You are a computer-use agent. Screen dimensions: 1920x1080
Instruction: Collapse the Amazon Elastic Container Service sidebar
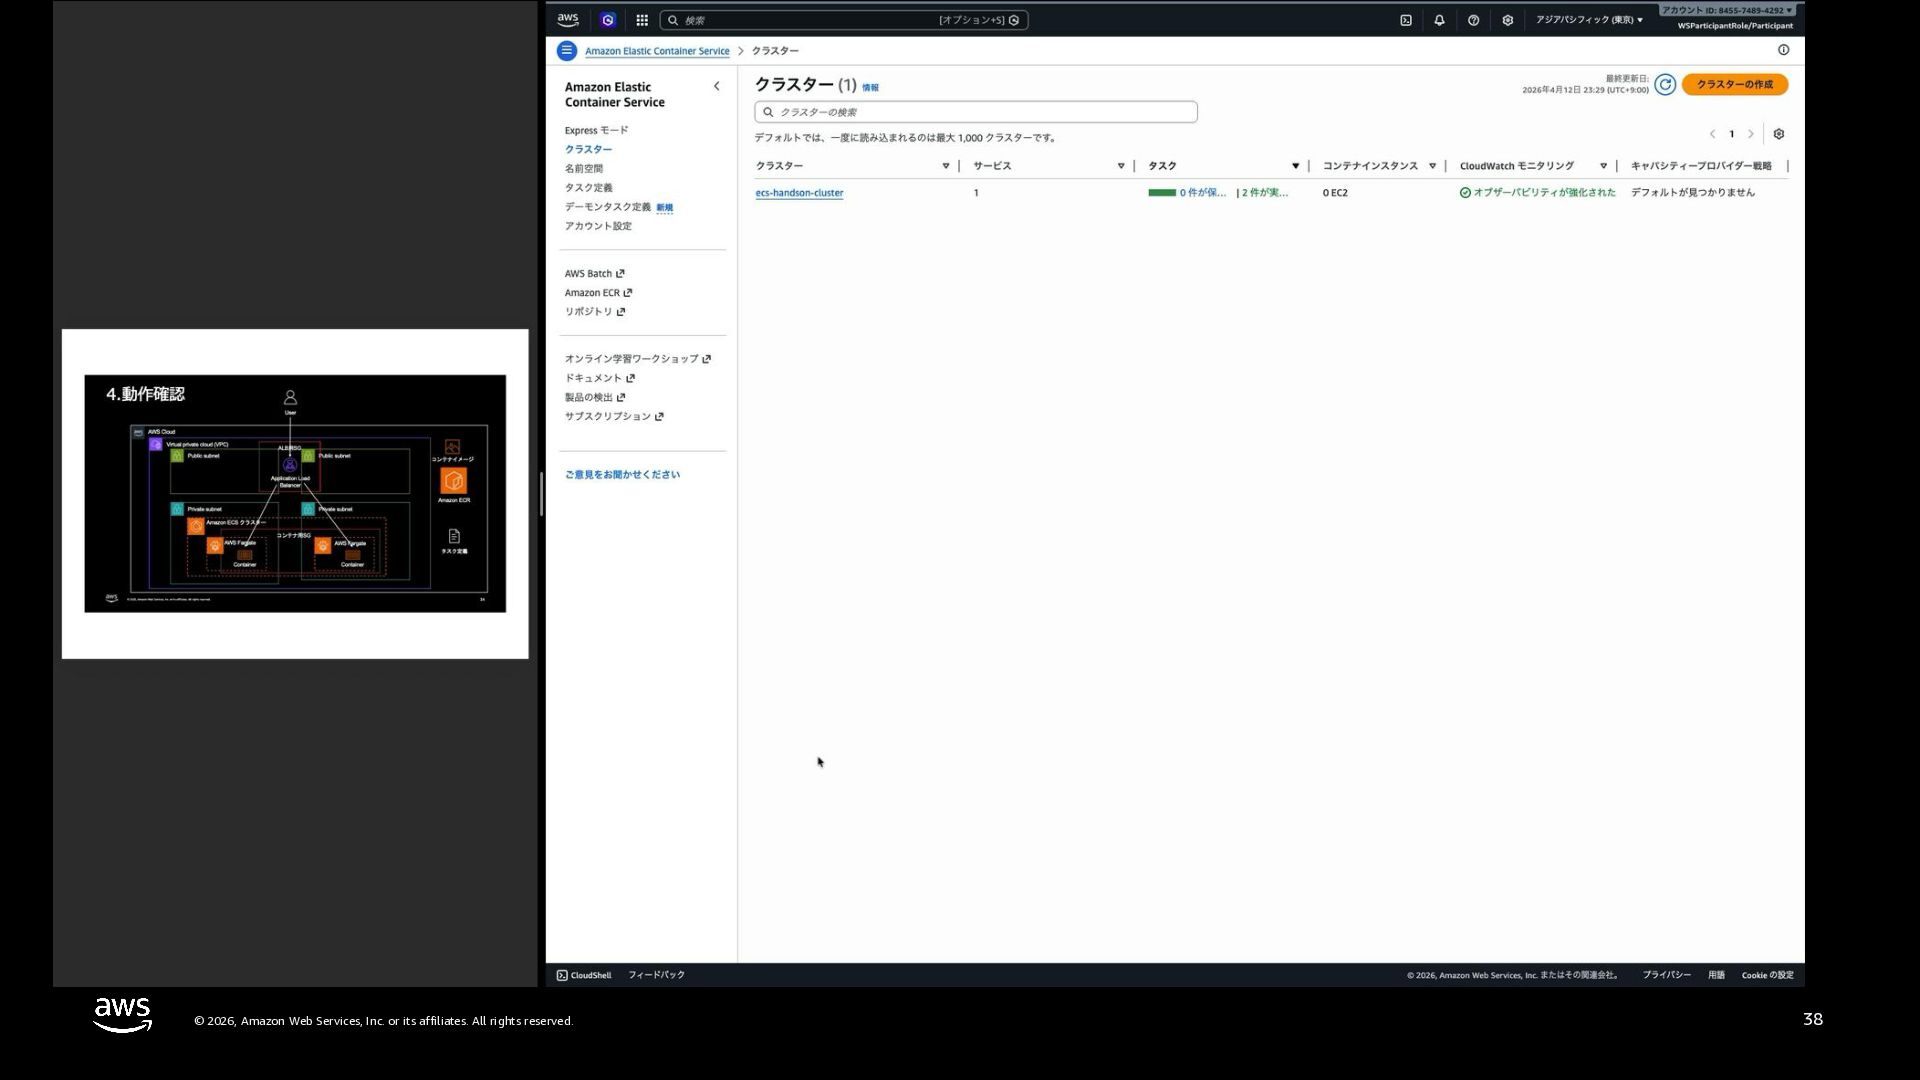(716, 86)
